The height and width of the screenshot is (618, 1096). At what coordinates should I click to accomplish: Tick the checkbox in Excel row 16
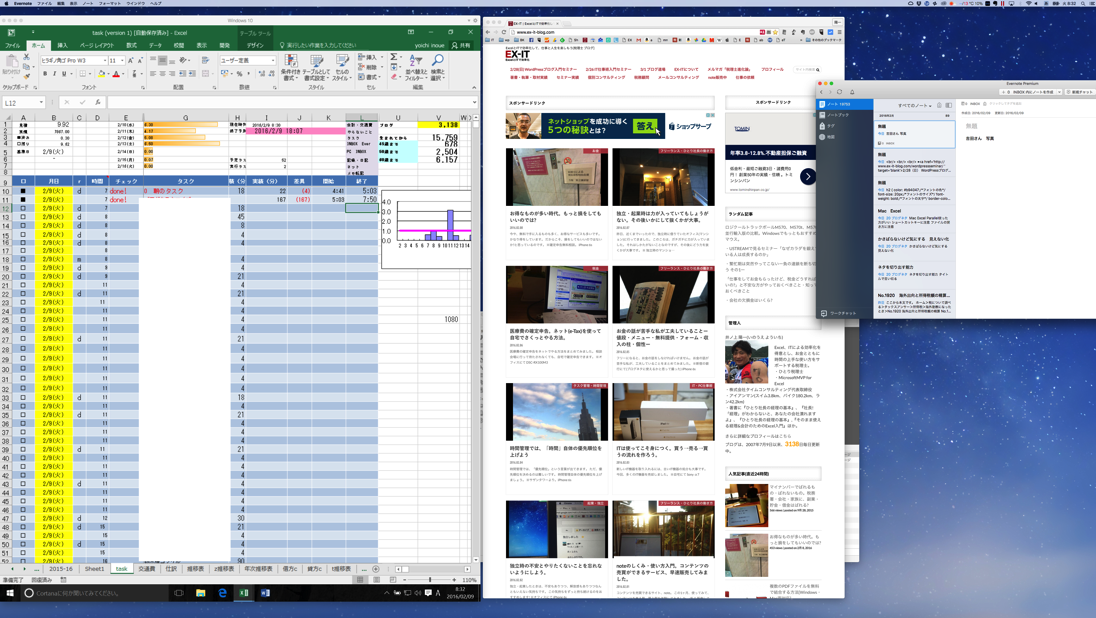pyautogui.click(x=23, y=243)
